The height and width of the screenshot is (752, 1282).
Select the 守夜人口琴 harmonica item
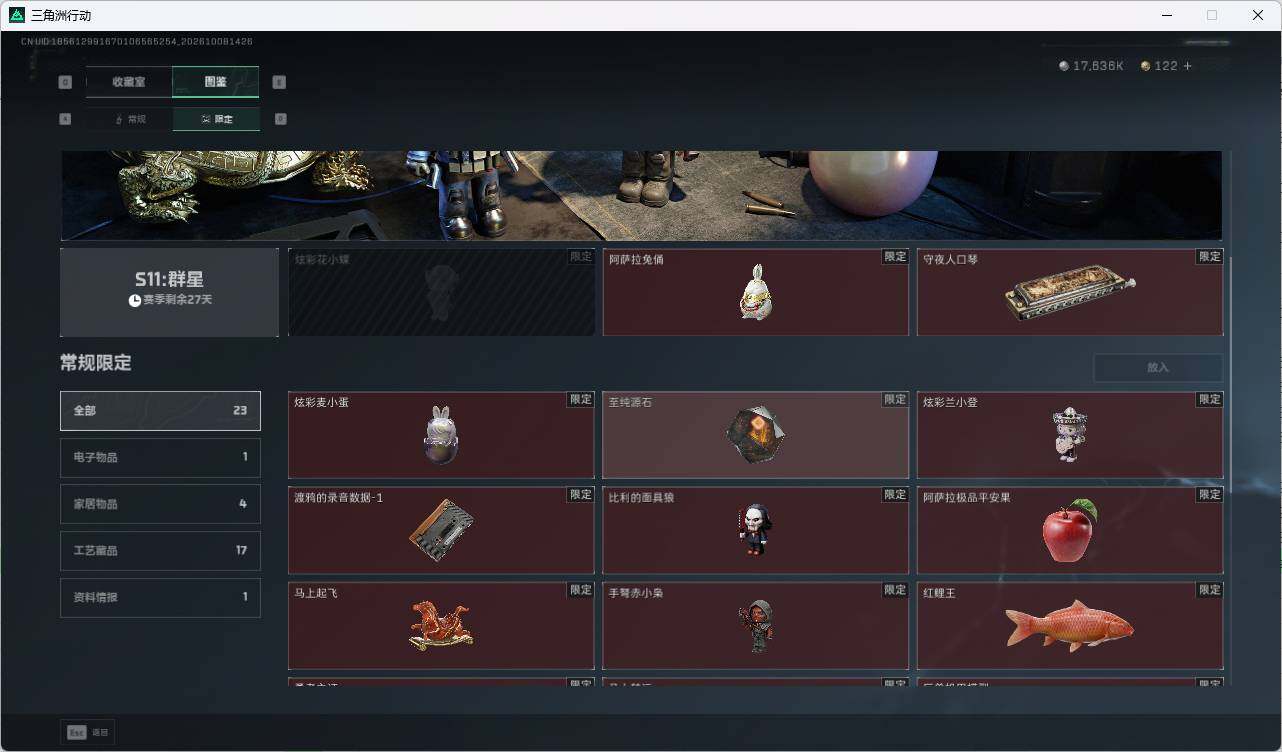[1070, 292]
